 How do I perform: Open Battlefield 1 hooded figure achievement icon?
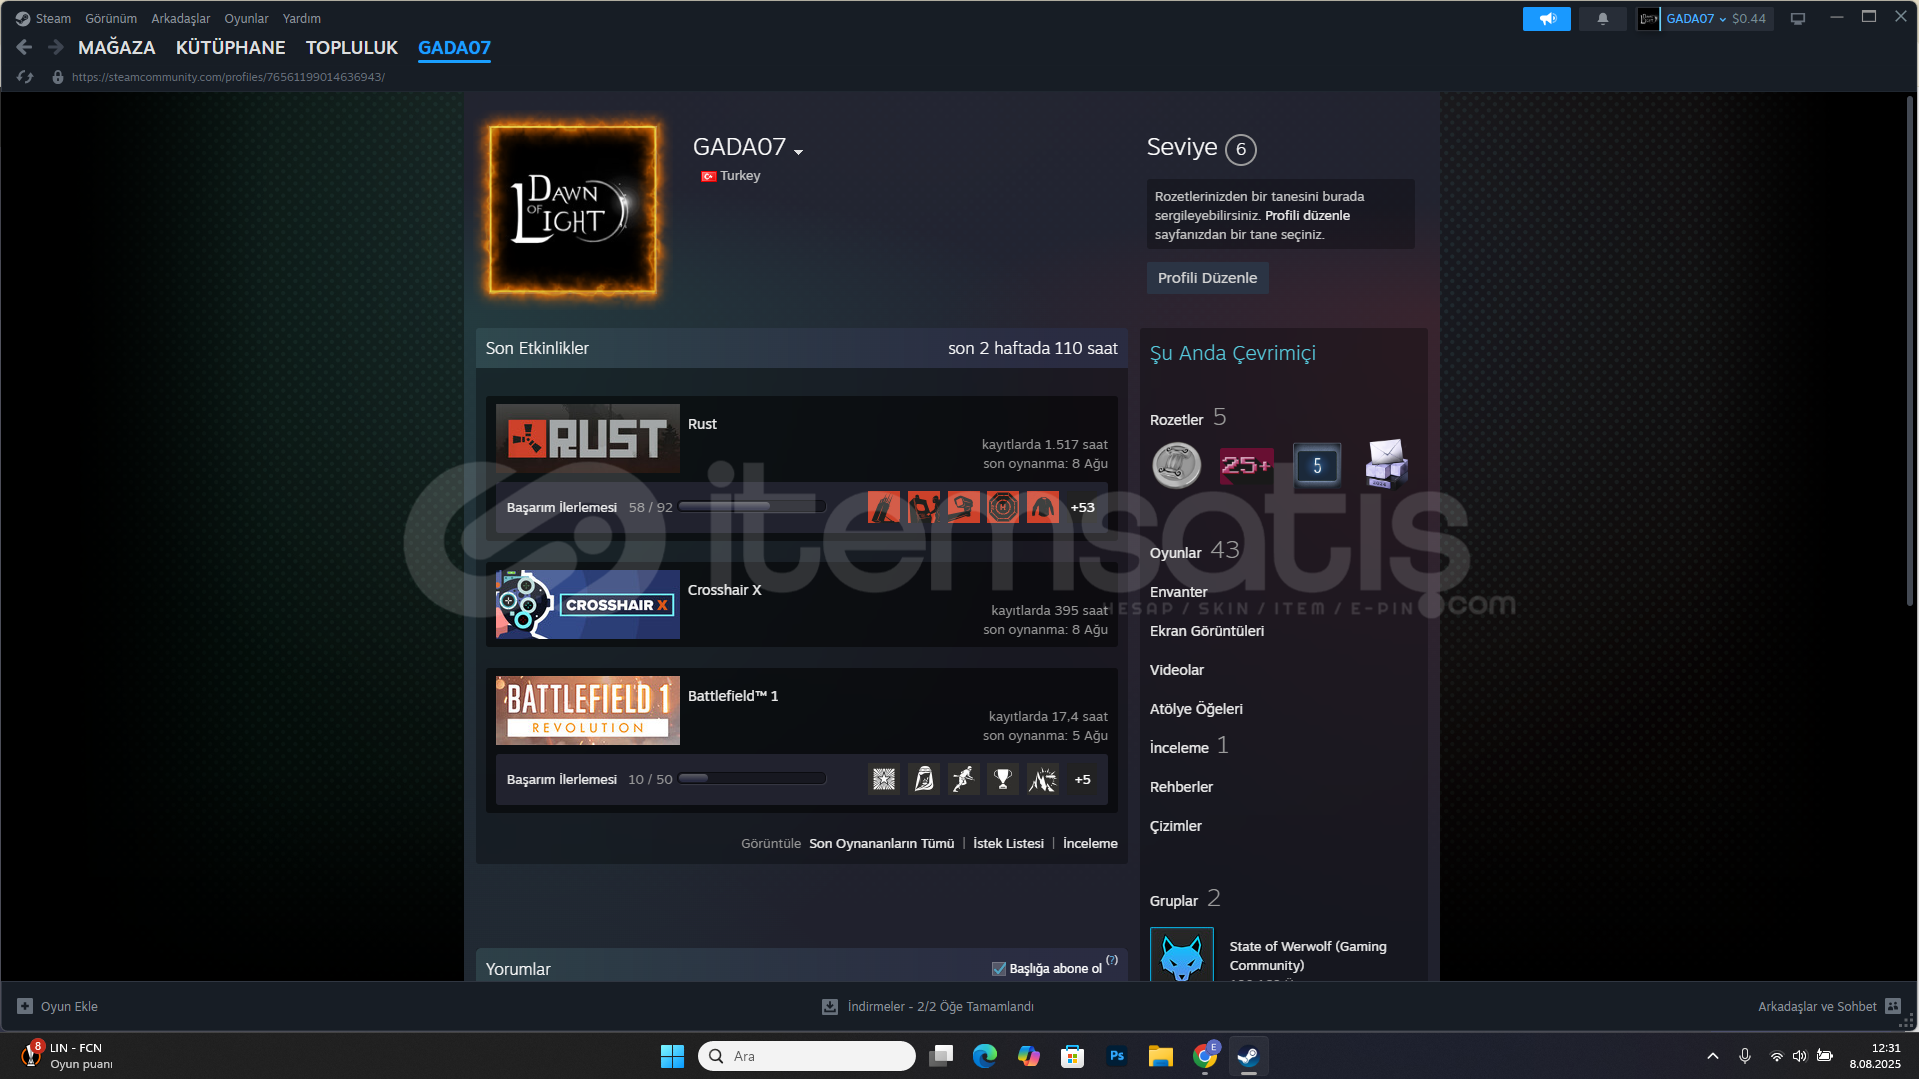pos(924,779)
